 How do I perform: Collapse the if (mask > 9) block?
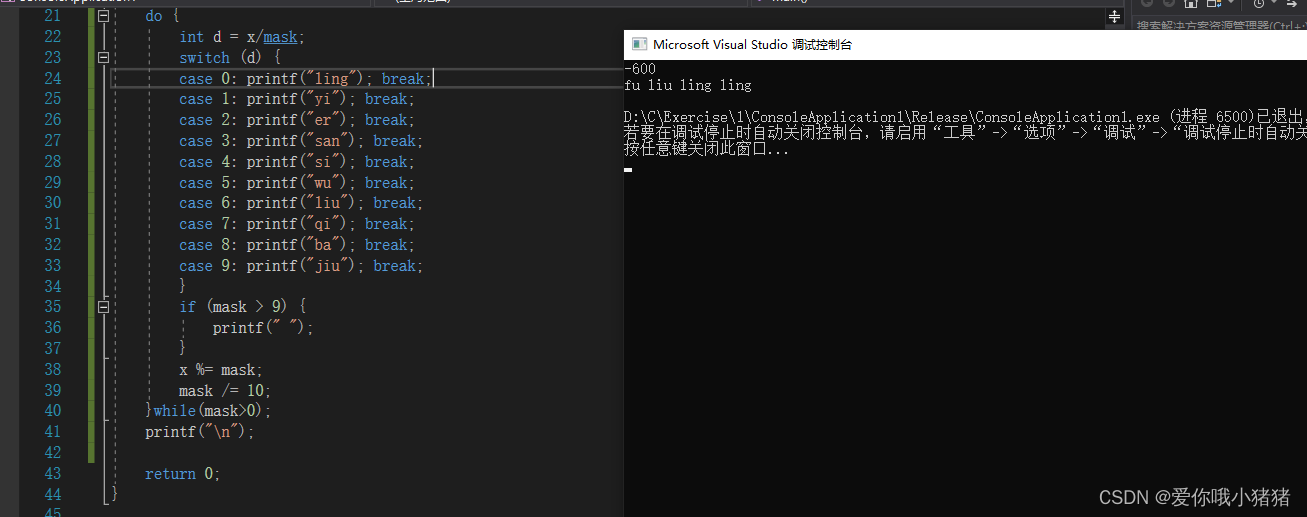tap(103, 308)
